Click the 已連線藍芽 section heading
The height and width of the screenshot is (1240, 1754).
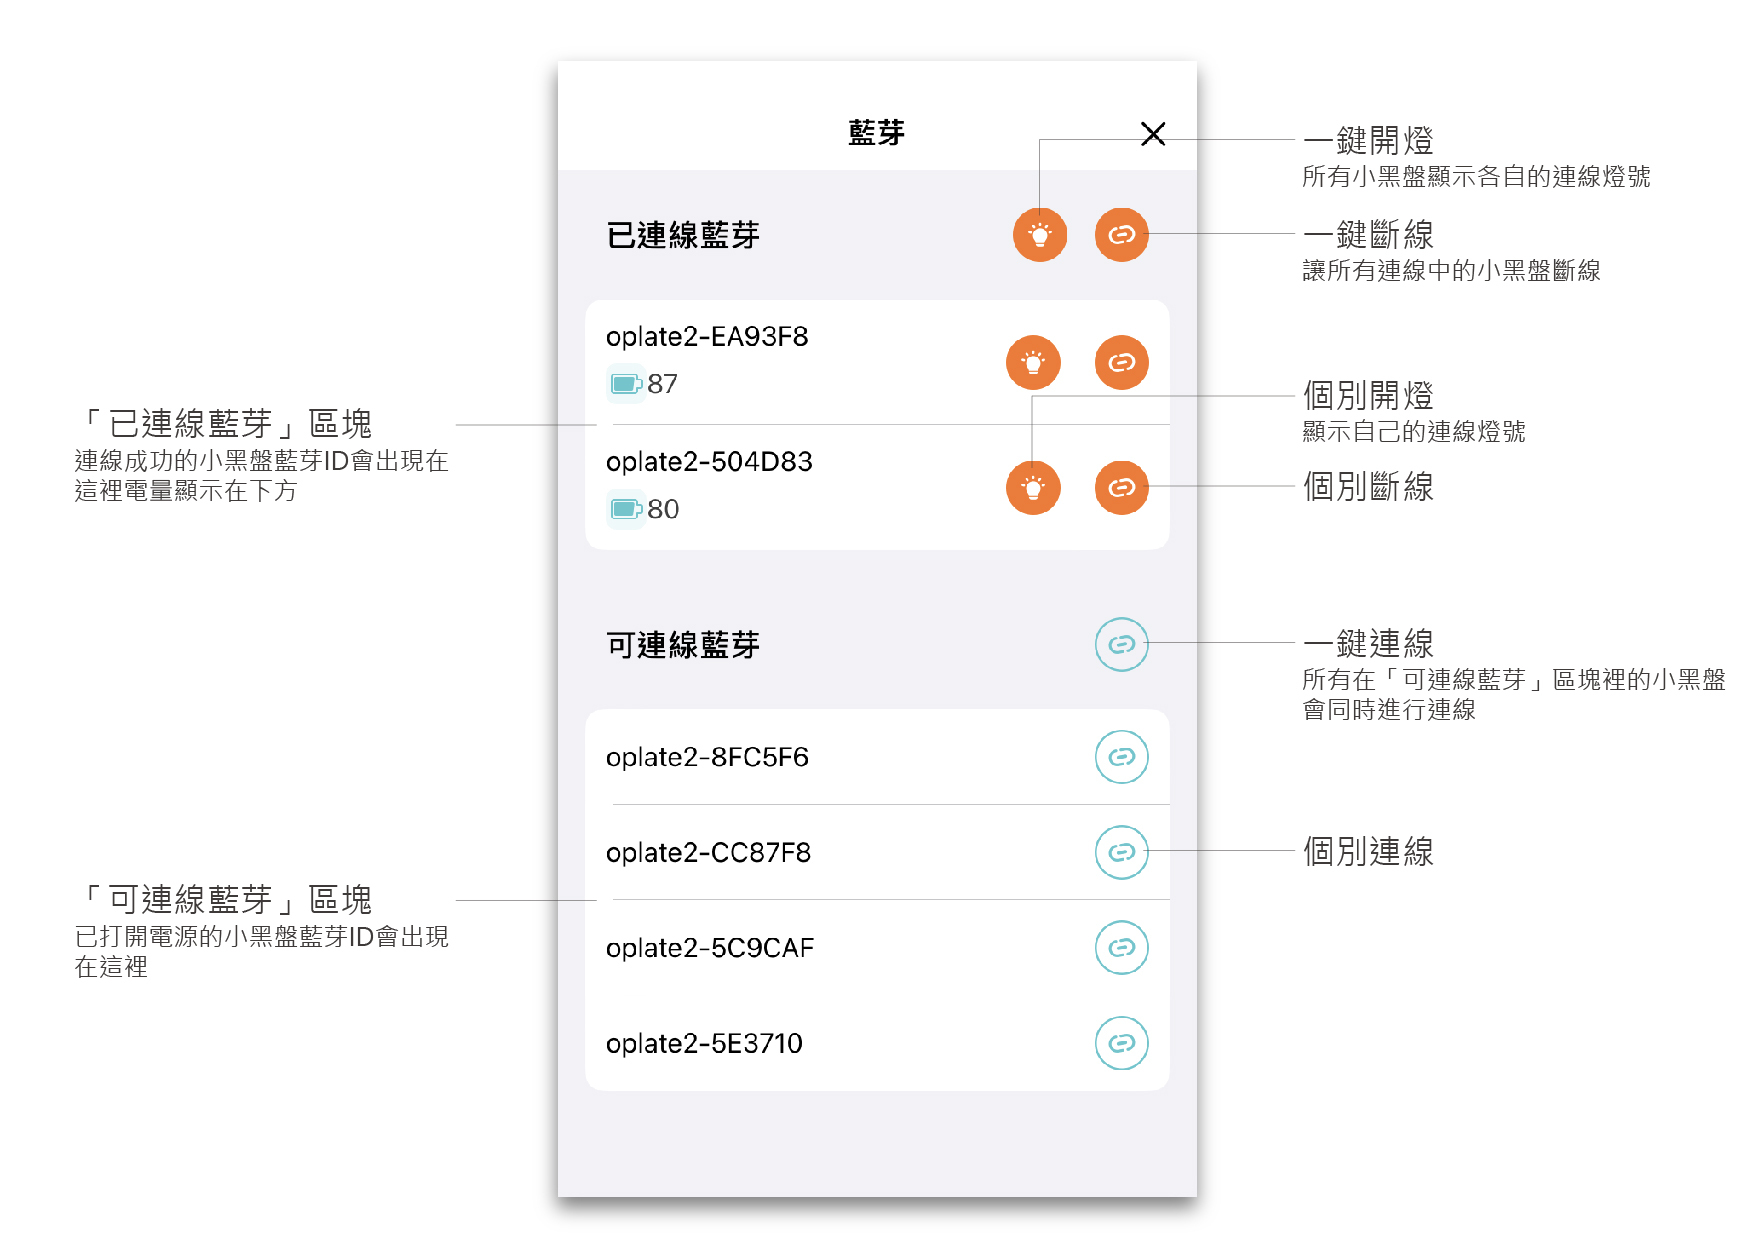(x=683, y=236)
